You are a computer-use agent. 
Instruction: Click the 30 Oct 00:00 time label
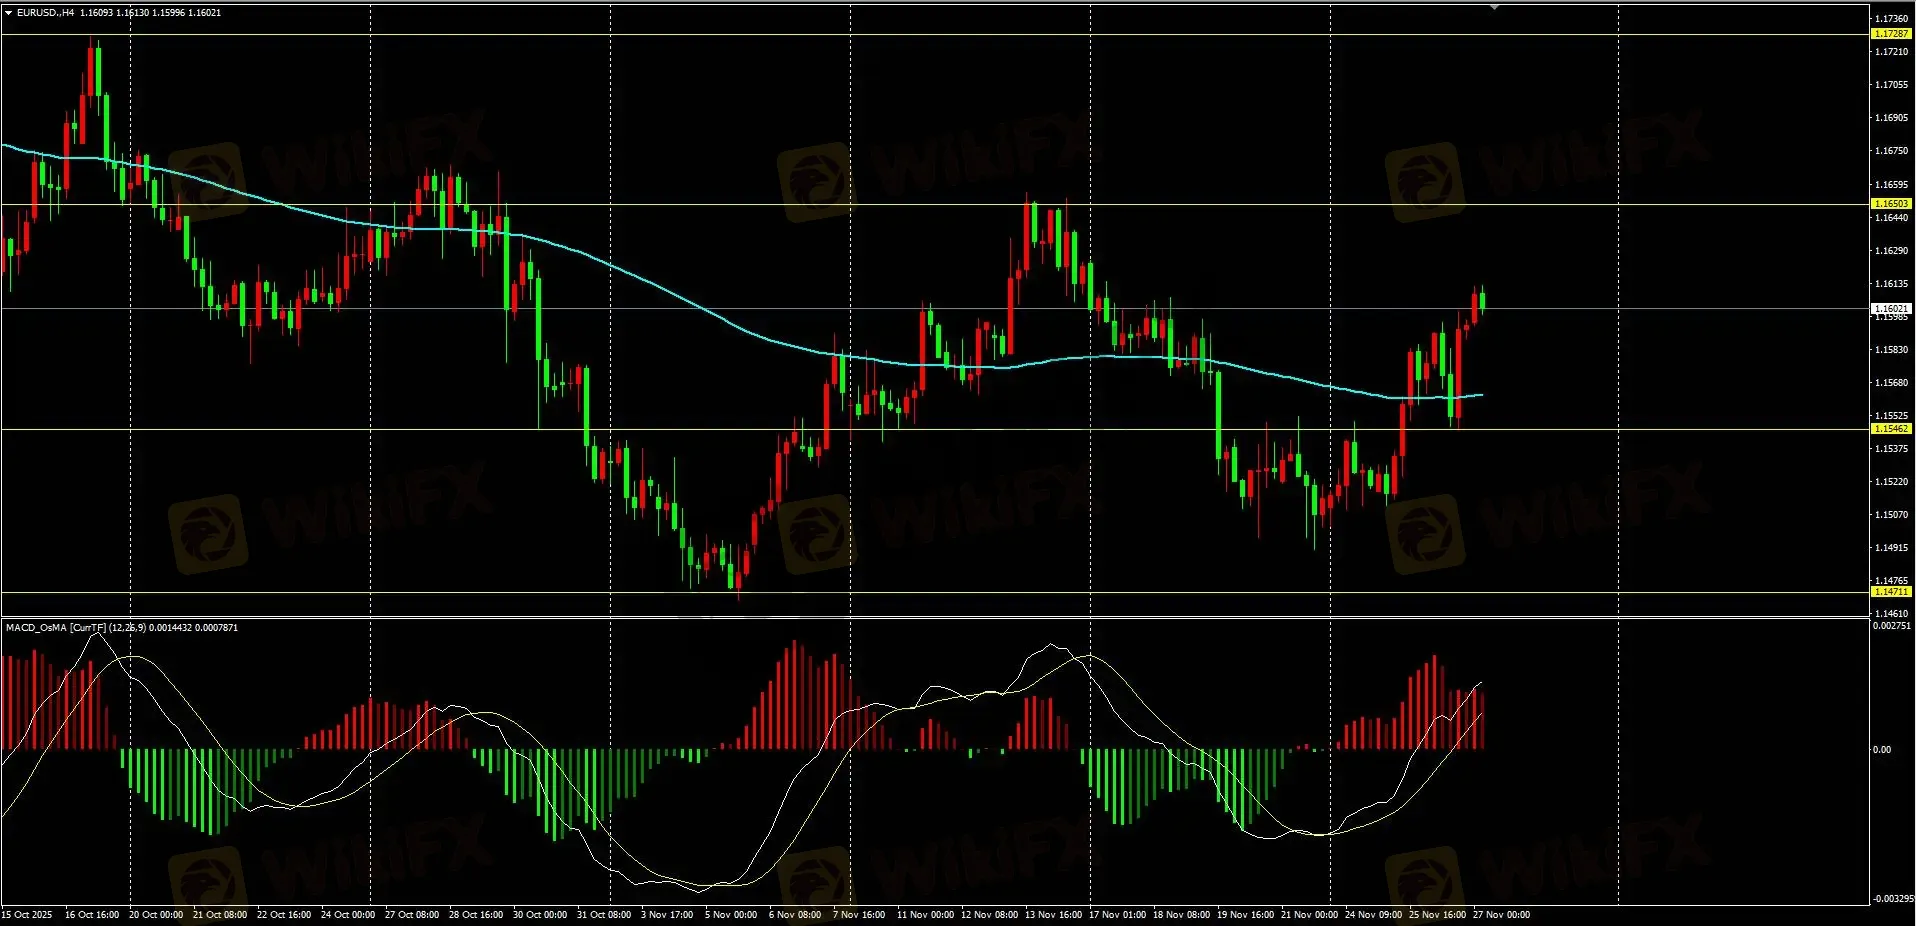tap(540, 915)
